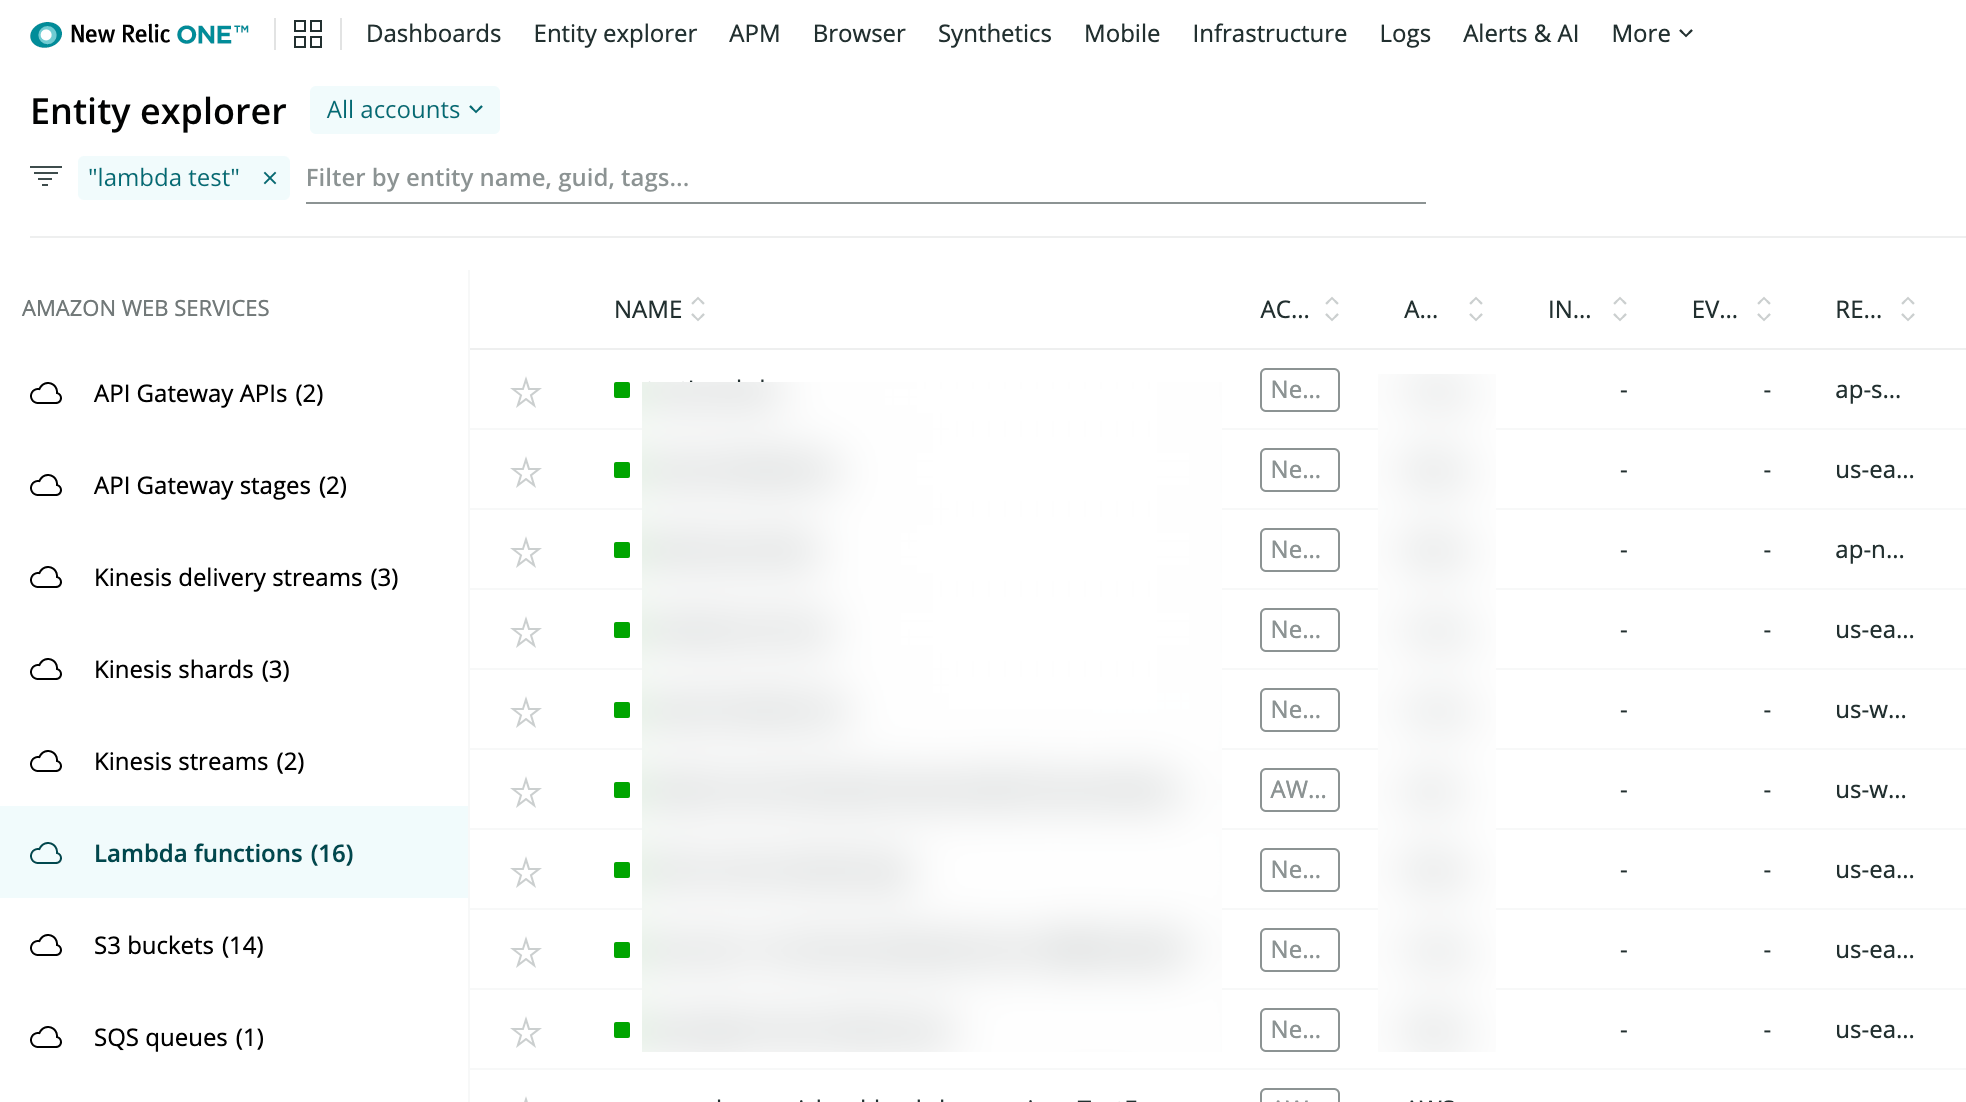Open the apps grid launcher icon
This screenshot has height=1102, width=1966.
[x=308, y=34]
